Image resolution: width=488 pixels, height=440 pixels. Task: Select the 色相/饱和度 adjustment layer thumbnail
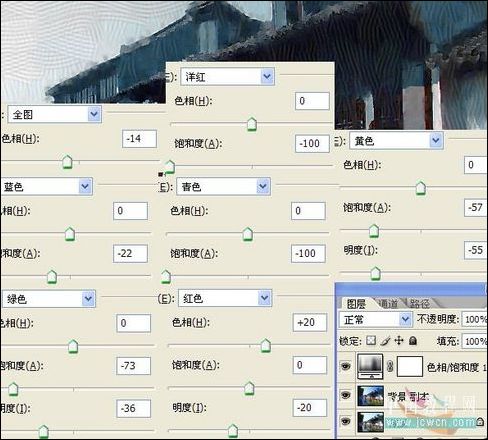point(370,366)
